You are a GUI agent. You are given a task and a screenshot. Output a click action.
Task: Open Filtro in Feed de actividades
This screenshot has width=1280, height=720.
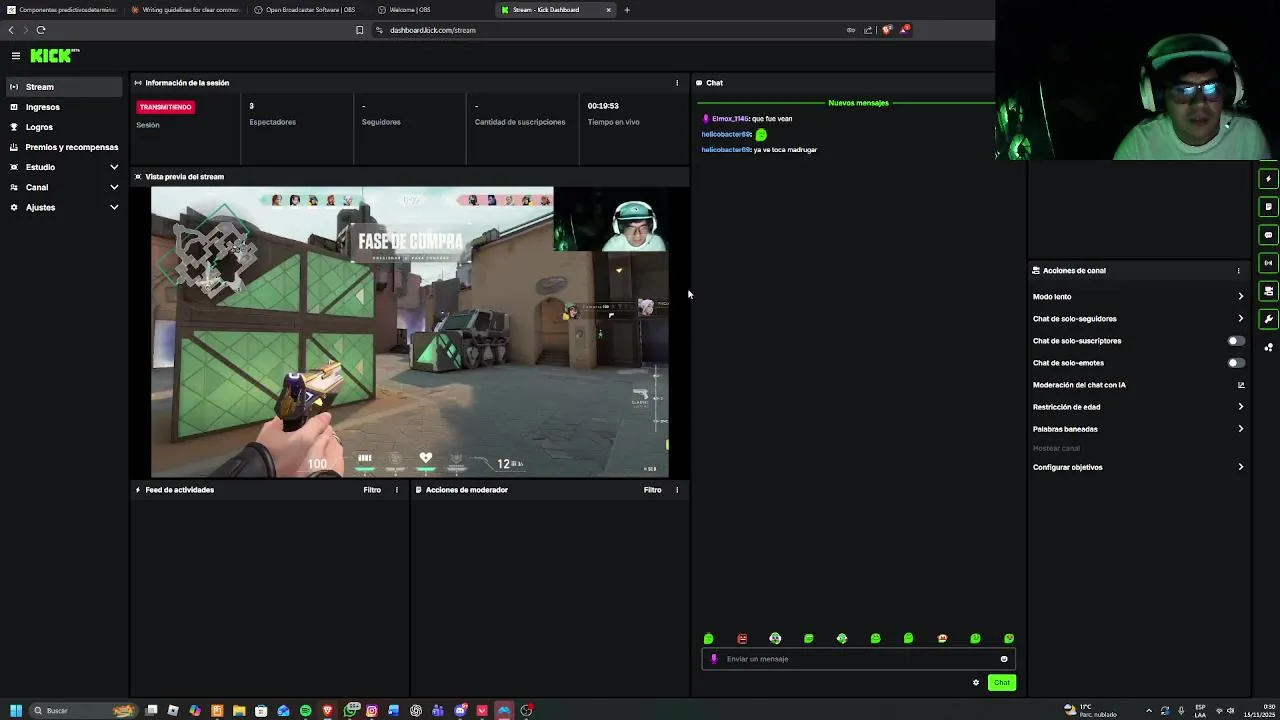(372, 490)
